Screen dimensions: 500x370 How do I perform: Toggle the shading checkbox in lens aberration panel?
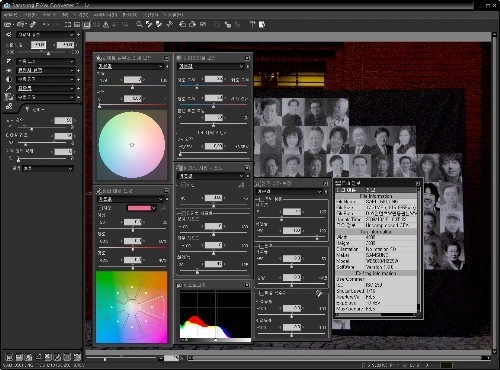tap(183, 184)
